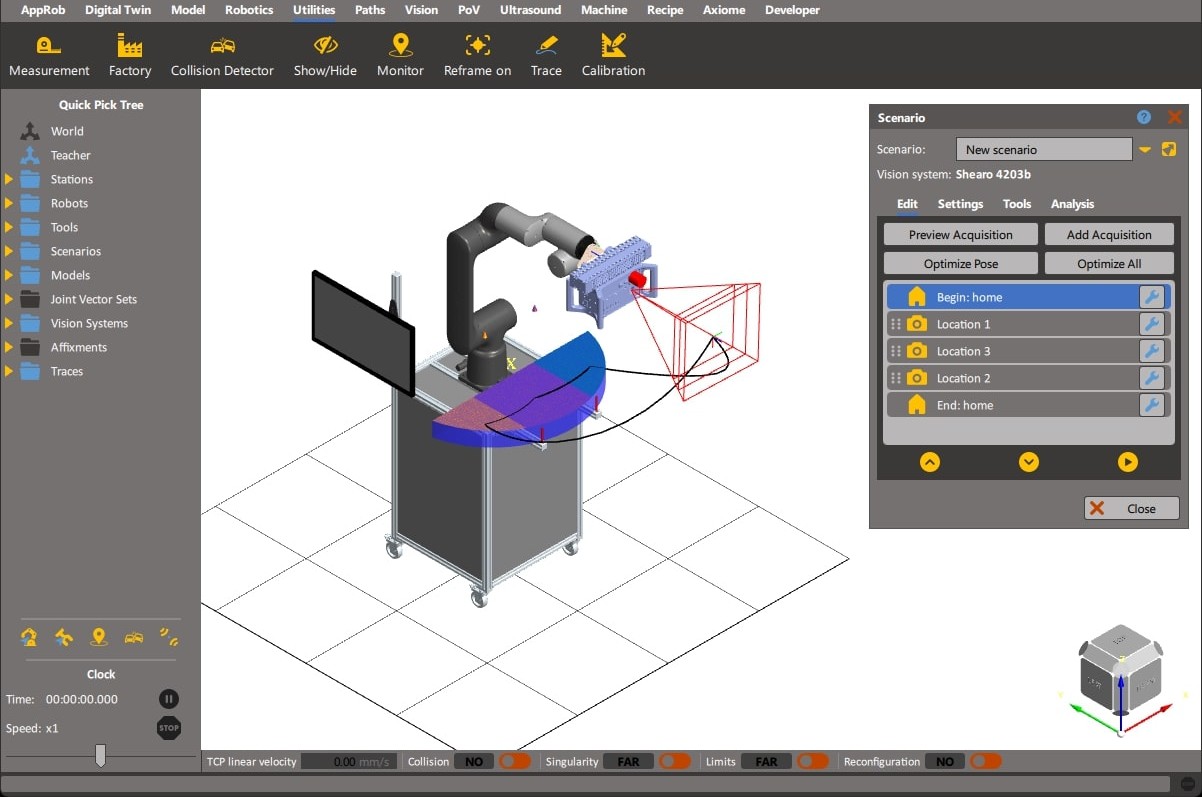
Task: Click the Add Acquisition button
Action: 1108,235
